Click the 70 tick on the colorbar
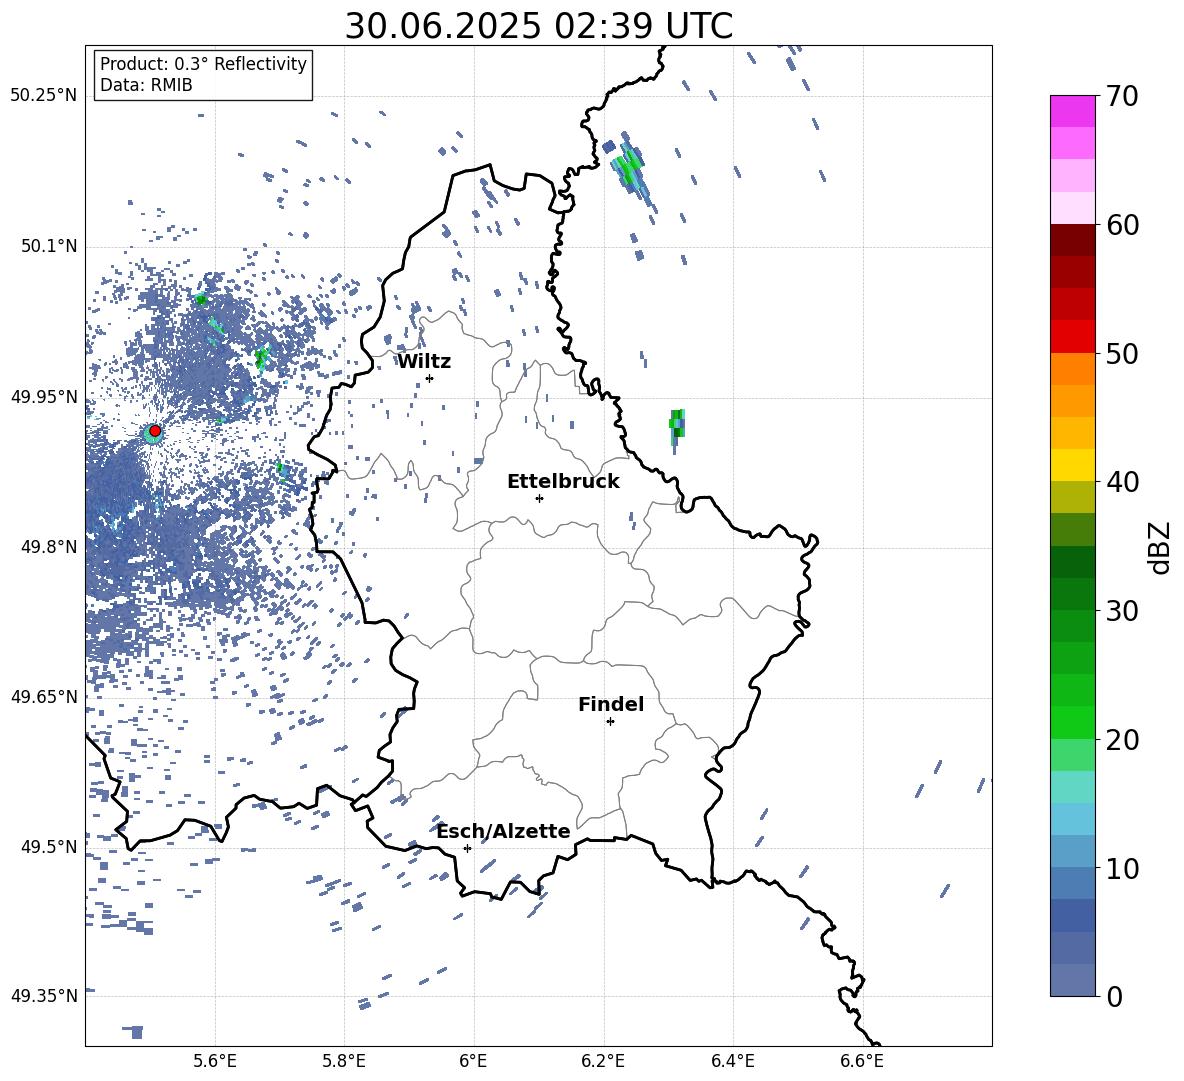Viewport: 1184px width, 1081px height. click(1123, 97)
